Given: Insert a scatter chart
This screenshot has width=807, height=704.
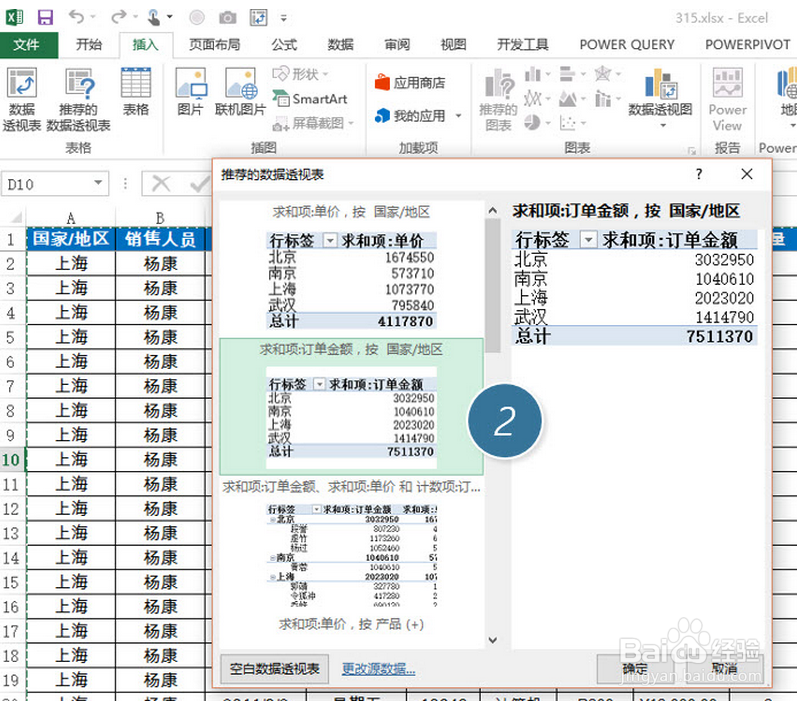Looking at the screenshot, I should 567,122.
